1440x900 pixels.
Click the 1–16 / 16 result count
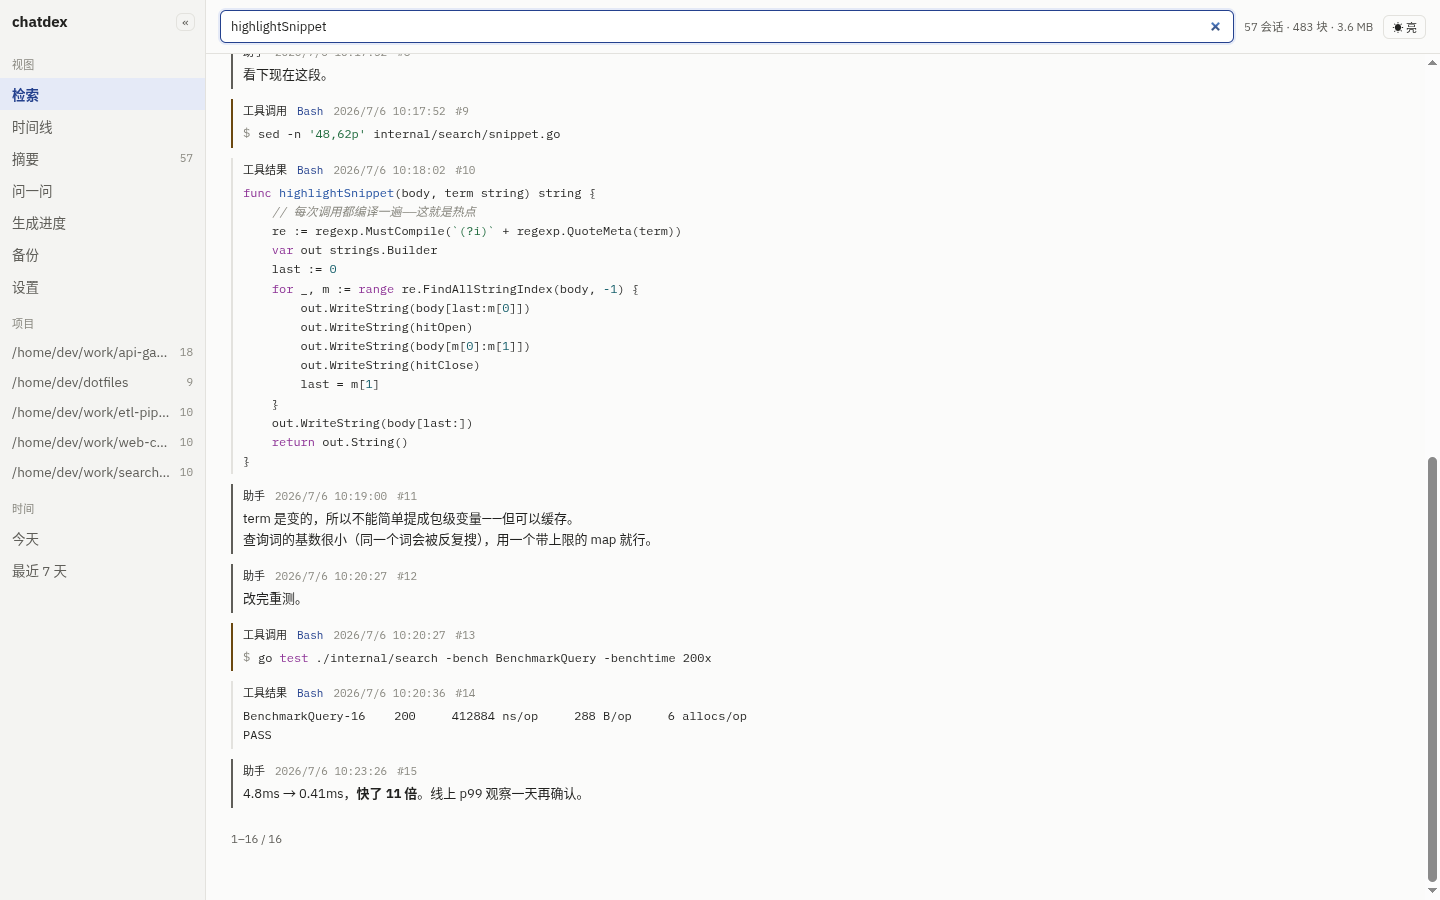click(256, 839)
